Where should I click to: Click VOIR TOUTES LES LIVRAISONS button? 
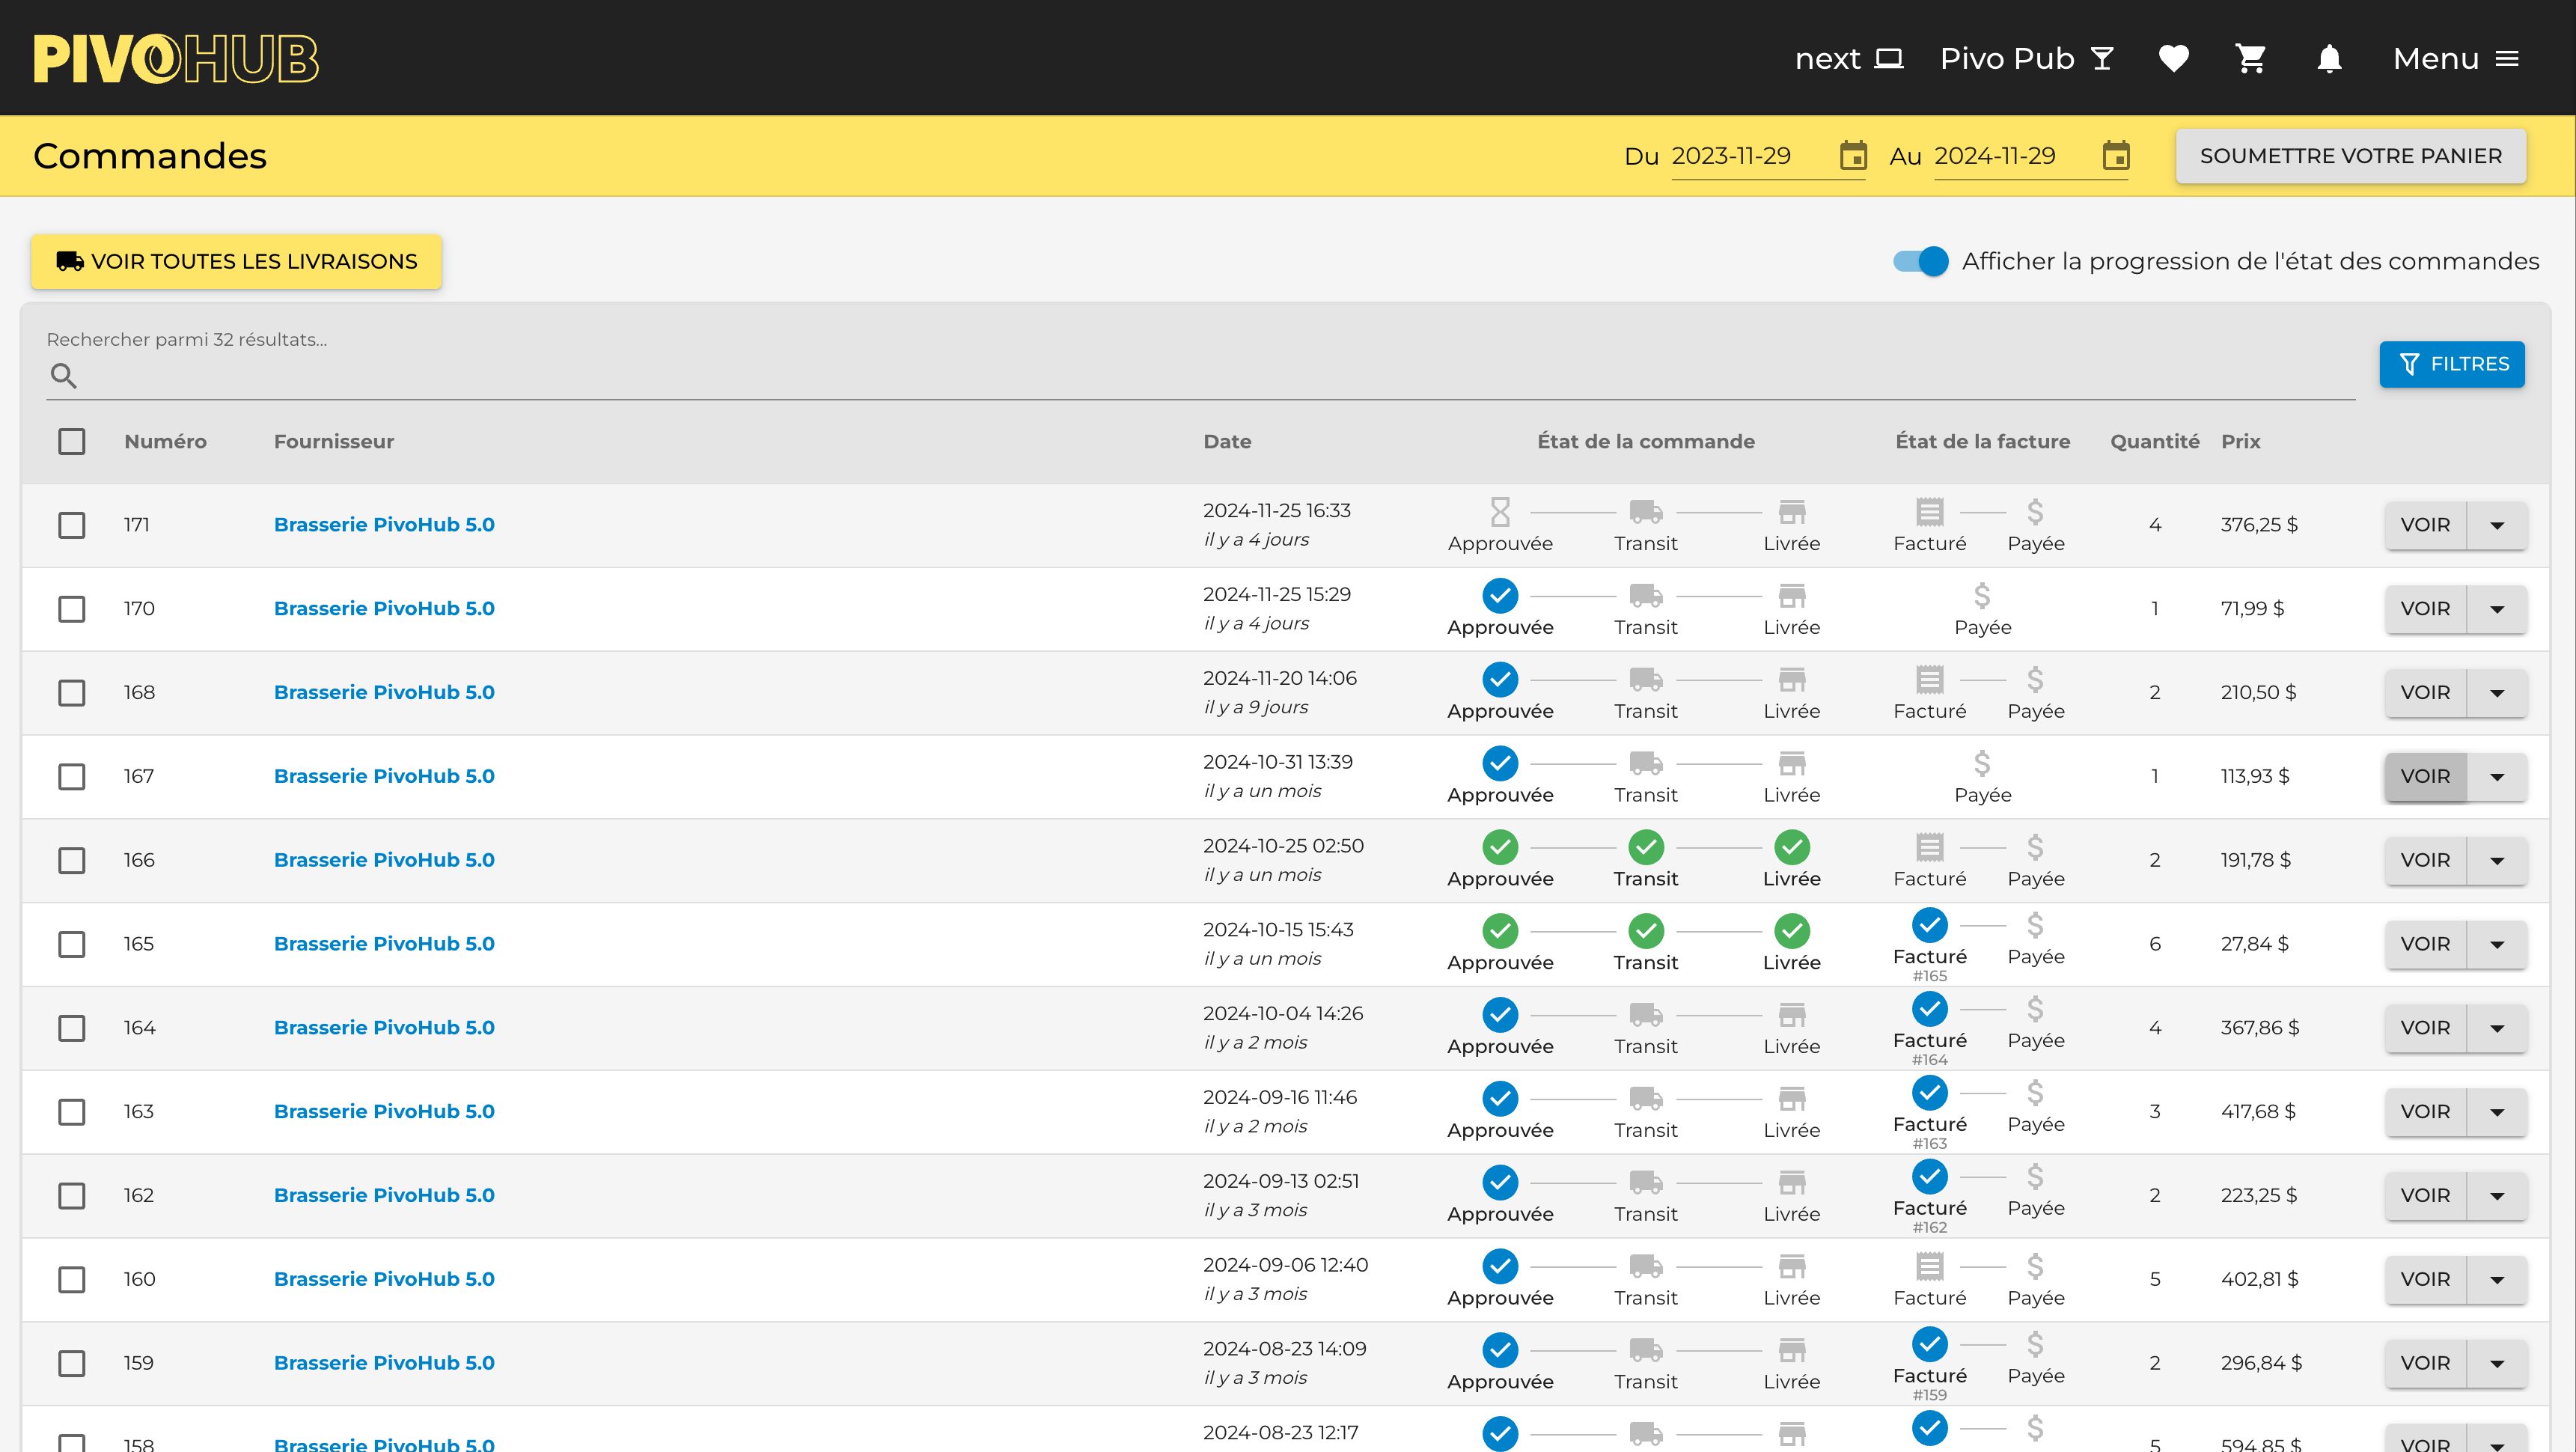pyautogui.click(x=236, y=261)
